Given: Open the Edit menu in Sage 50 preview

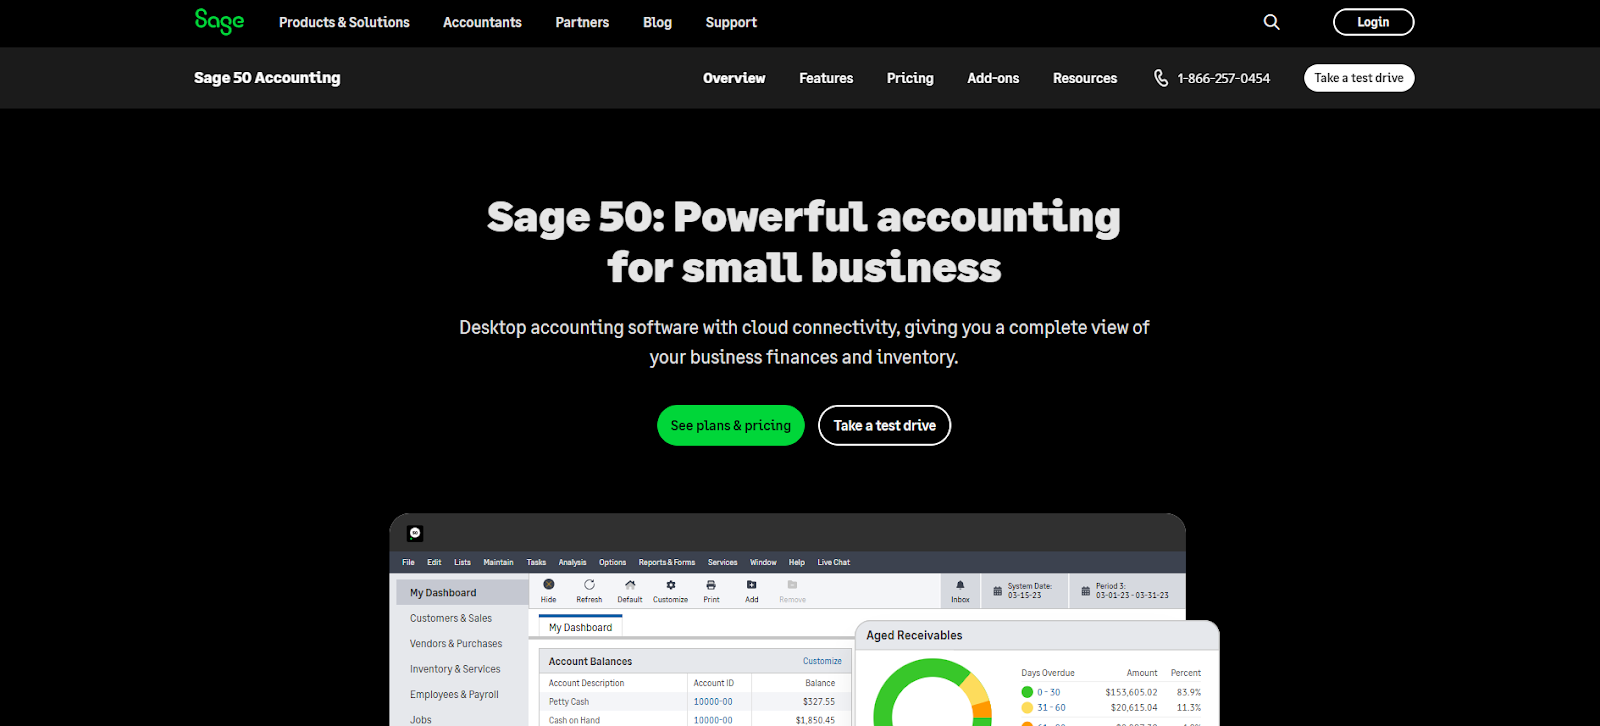Looking at the screenshot, I should 434,562.
